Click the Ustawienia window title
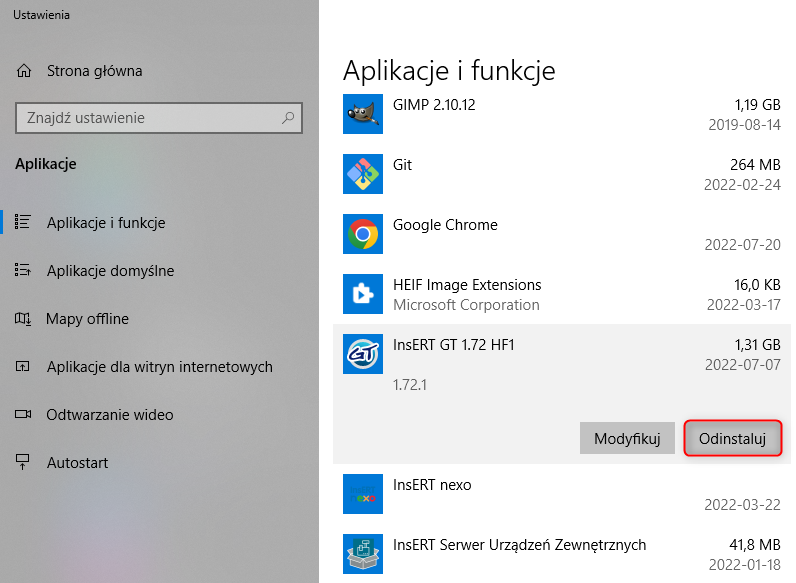 [x=42, y=15]
